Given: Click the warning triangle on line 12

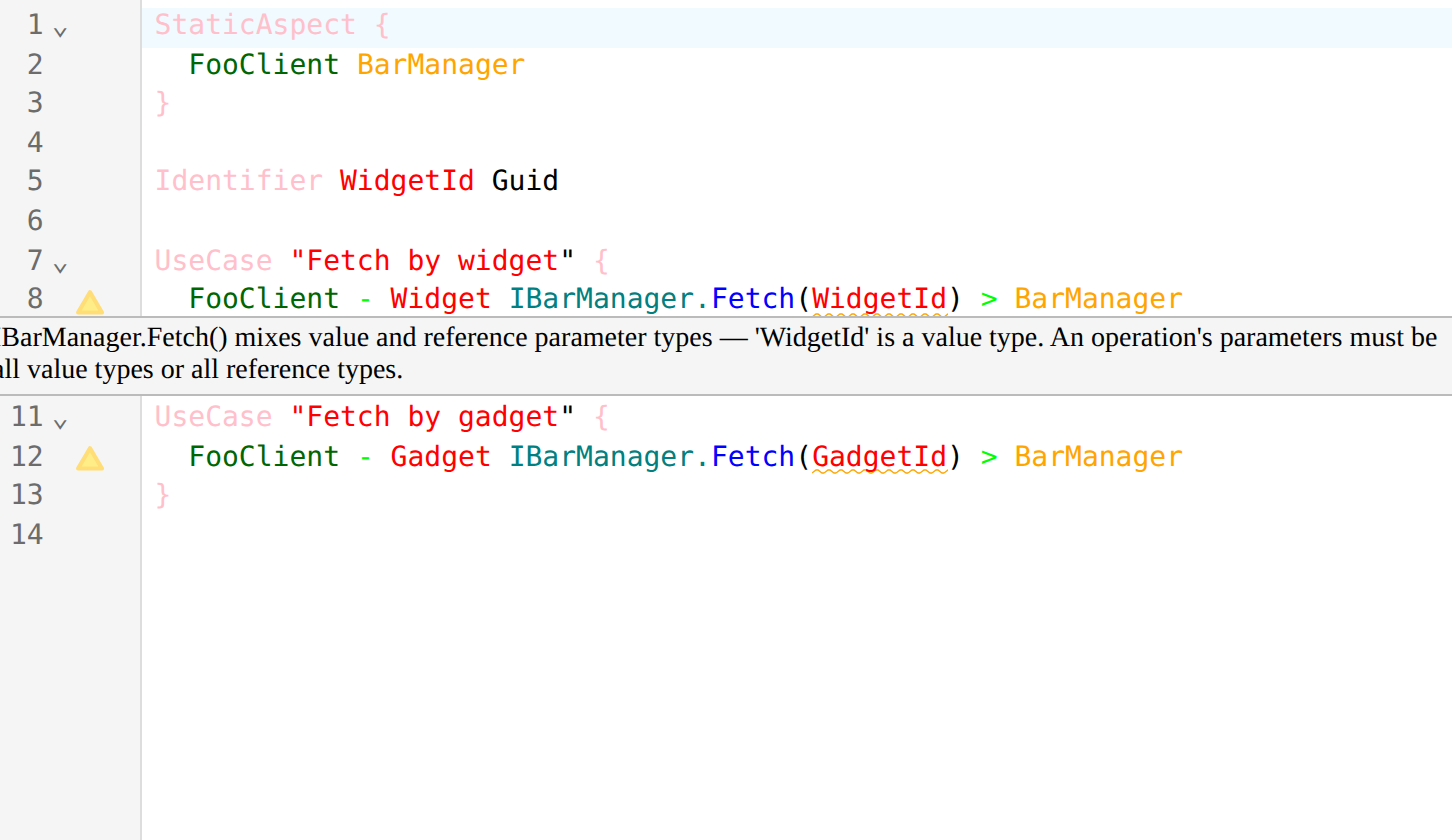Looking at the screenshot, I should (x=90, y=459).
